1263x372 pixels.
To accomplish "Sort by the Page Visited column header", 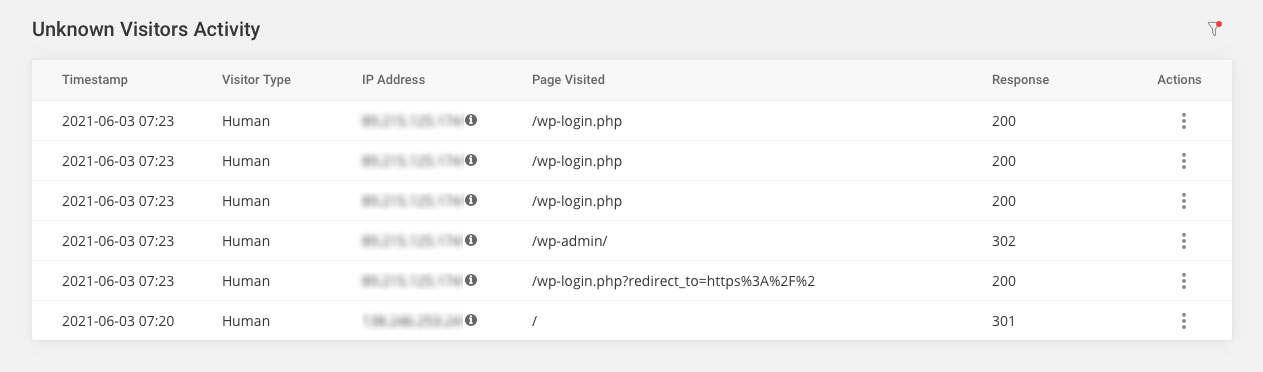I will 568,80.
